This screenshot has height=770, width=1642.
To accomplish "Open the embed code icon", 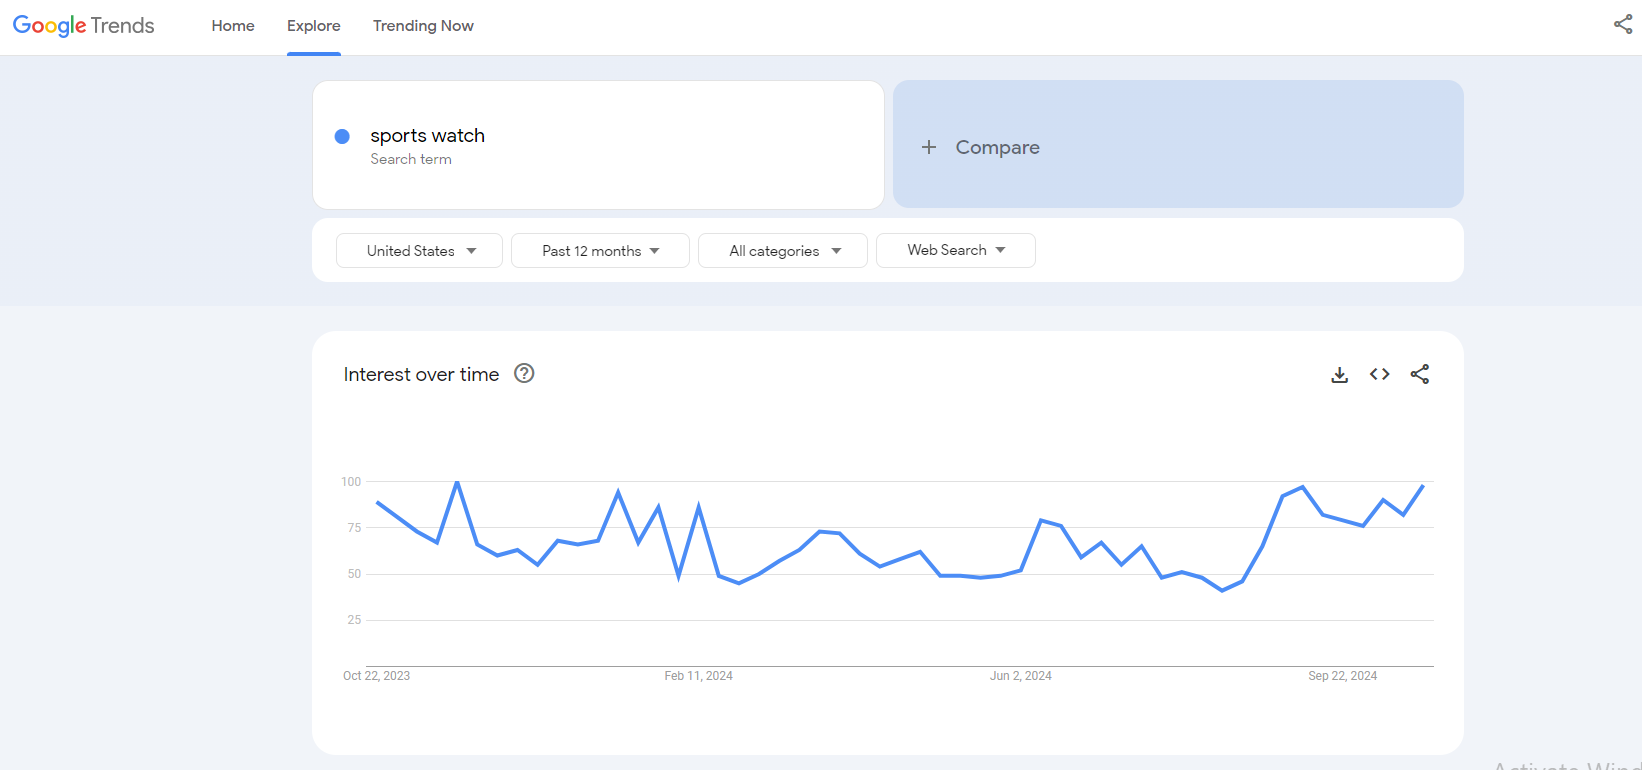I will pos(1380,374).
